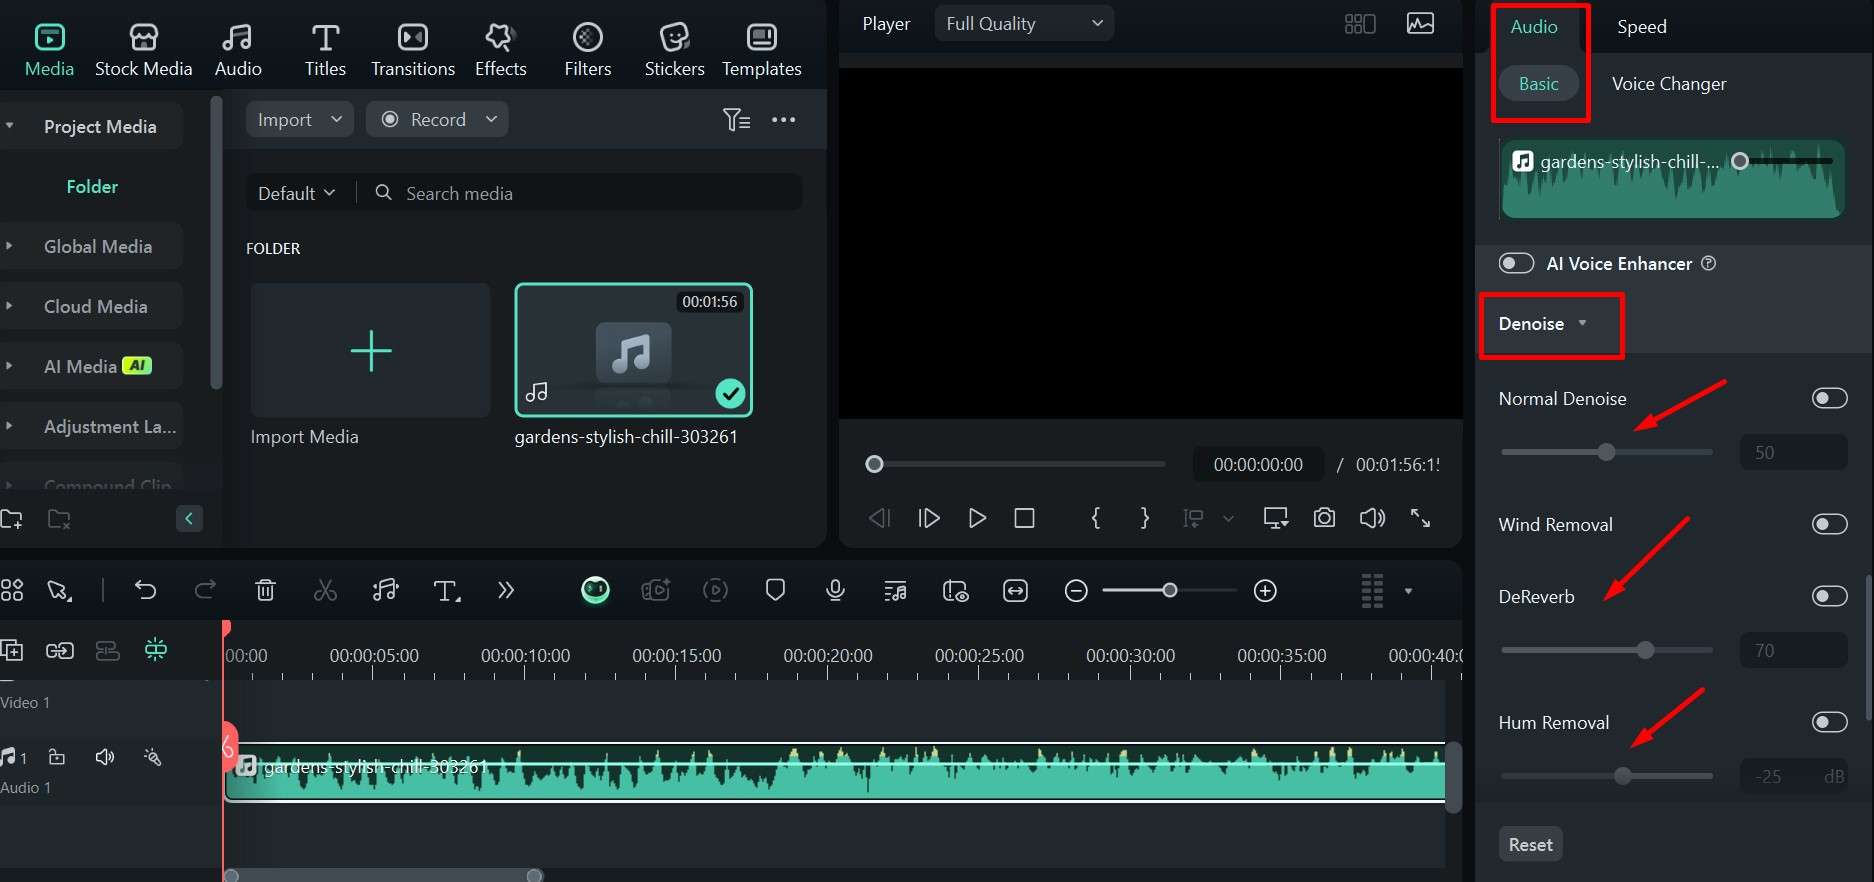
Task: Click the mark in curly brace icon
Action: click(1096, 518)
